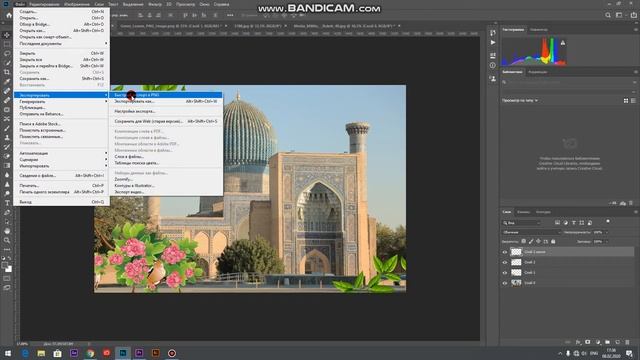The image size is (640, 360).
Task: Hide the Слой 0 layer
Action: tap(505, 283)
